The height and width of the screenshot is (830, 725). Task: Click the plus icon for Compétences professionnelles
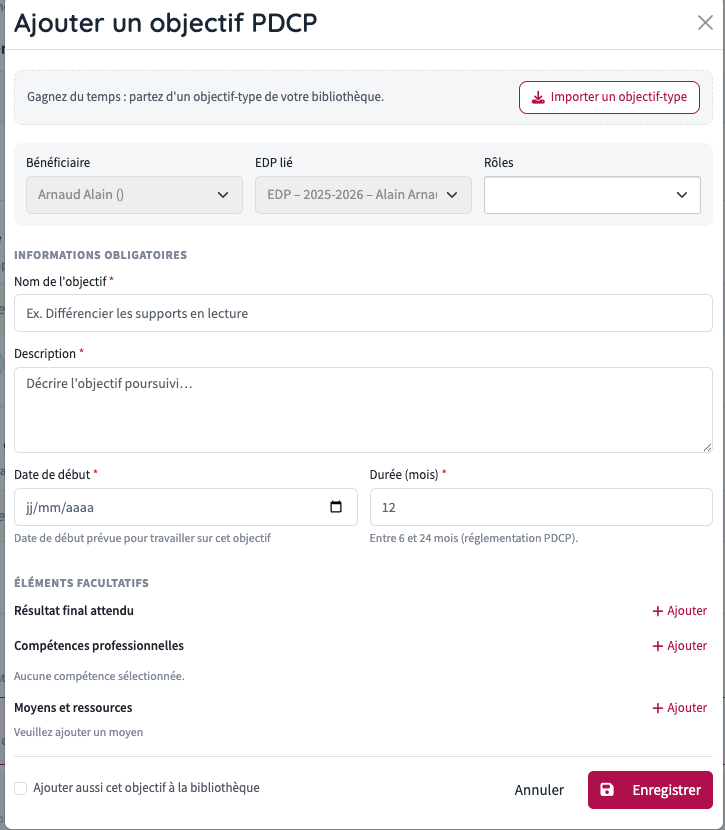(658, 646)
